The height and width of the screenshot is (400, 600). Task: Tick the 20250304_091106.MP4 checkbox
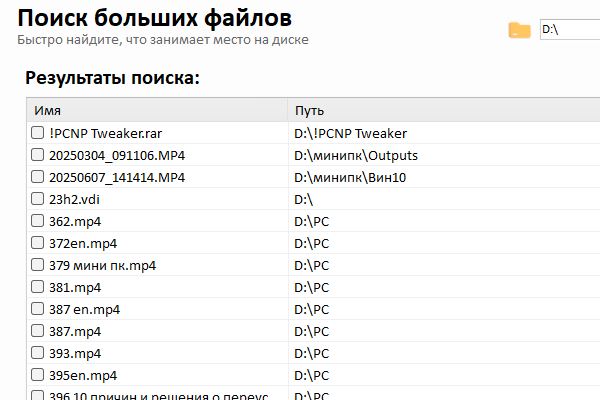point(37,155)
